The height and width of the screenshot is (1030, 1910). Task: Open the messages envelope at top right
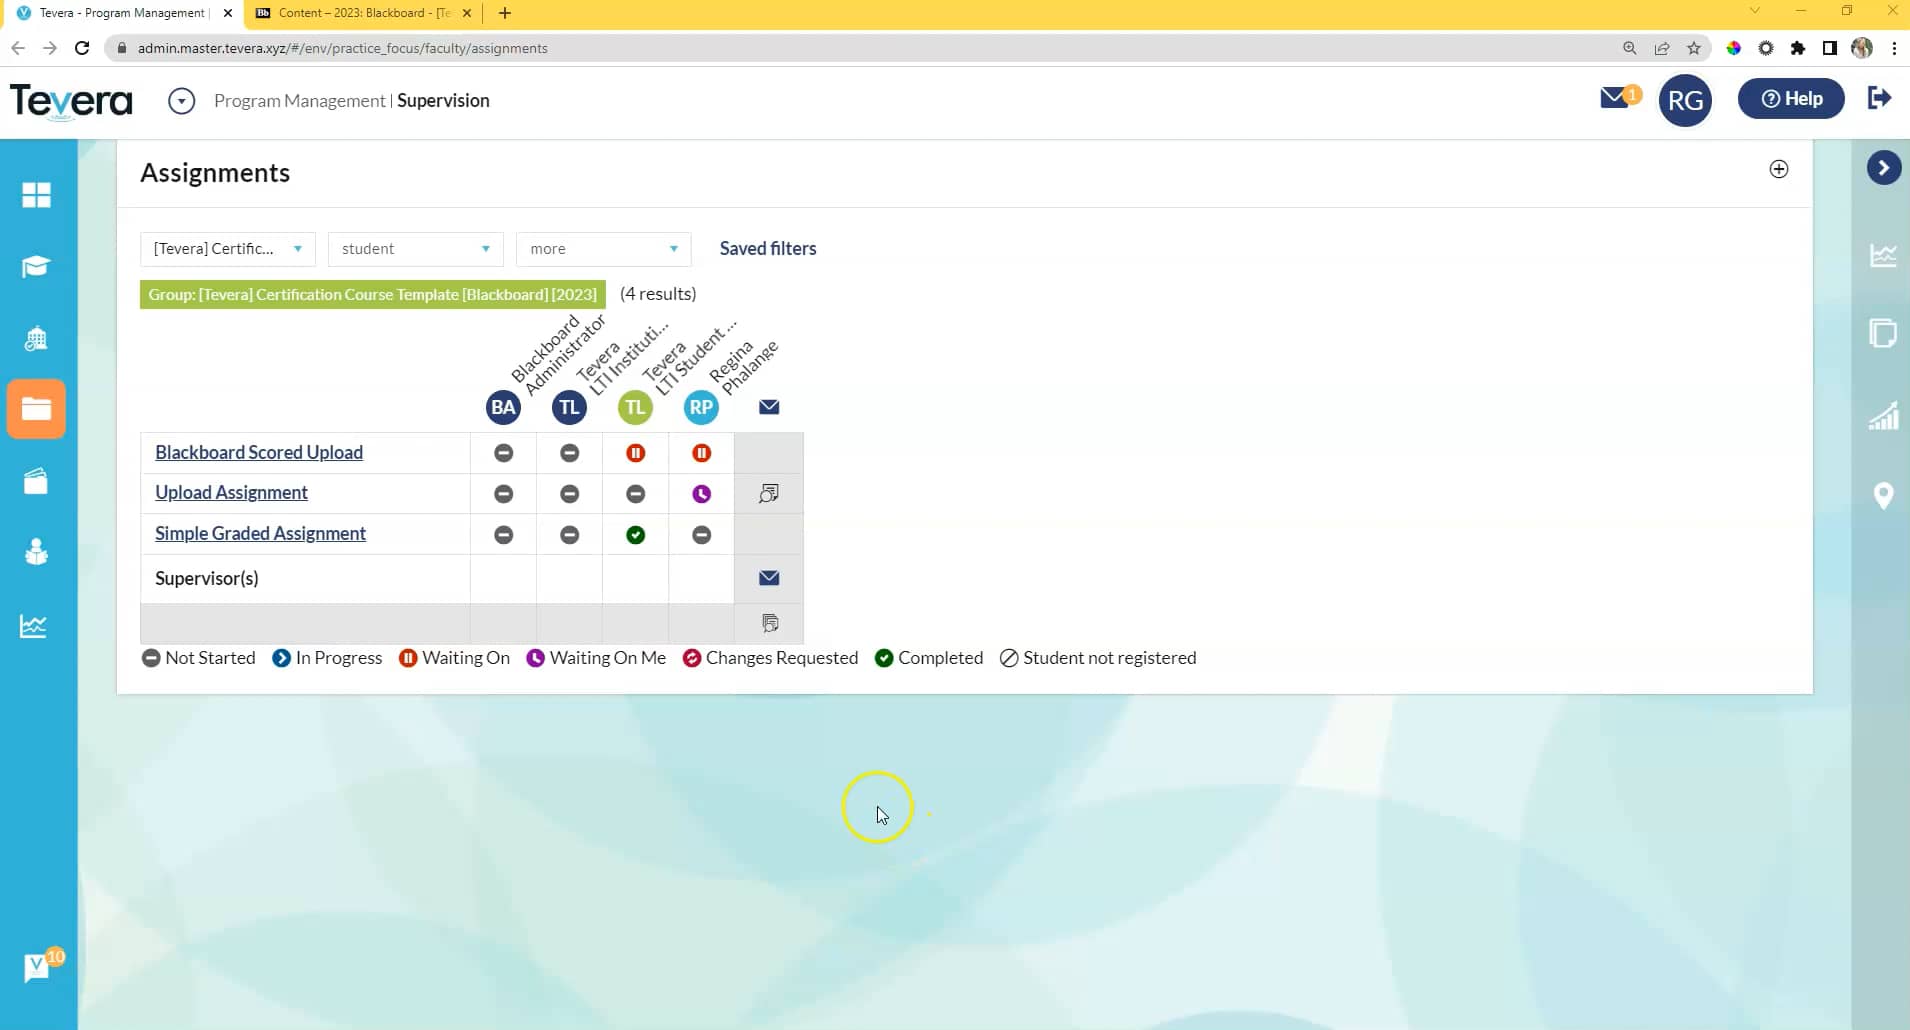tap(1615, 98)
